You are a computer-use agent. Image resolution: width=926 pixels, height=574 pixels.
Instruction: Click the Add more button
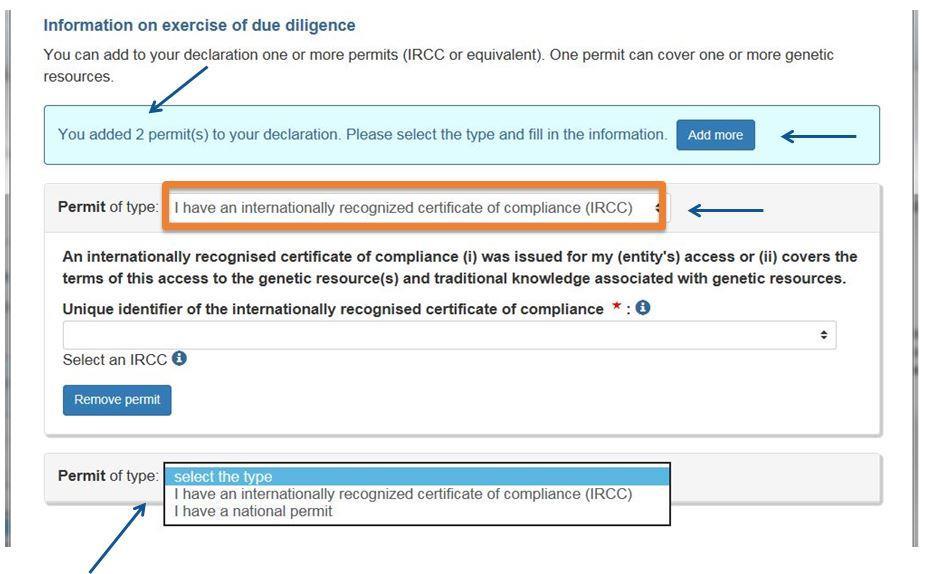coord(715,135)
